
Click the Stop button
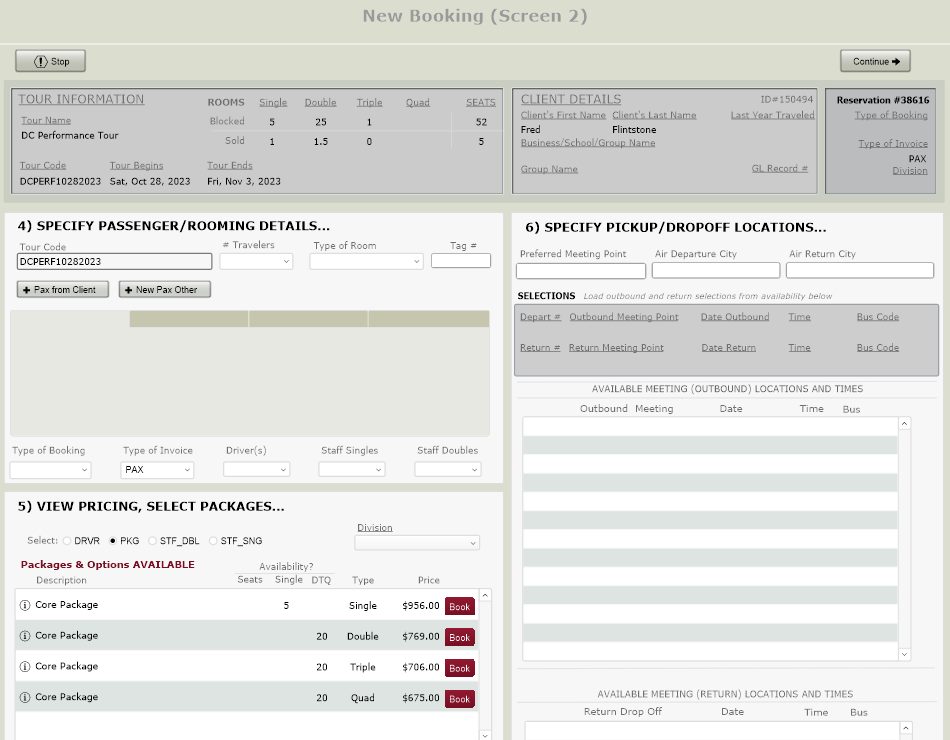(50, 61)
